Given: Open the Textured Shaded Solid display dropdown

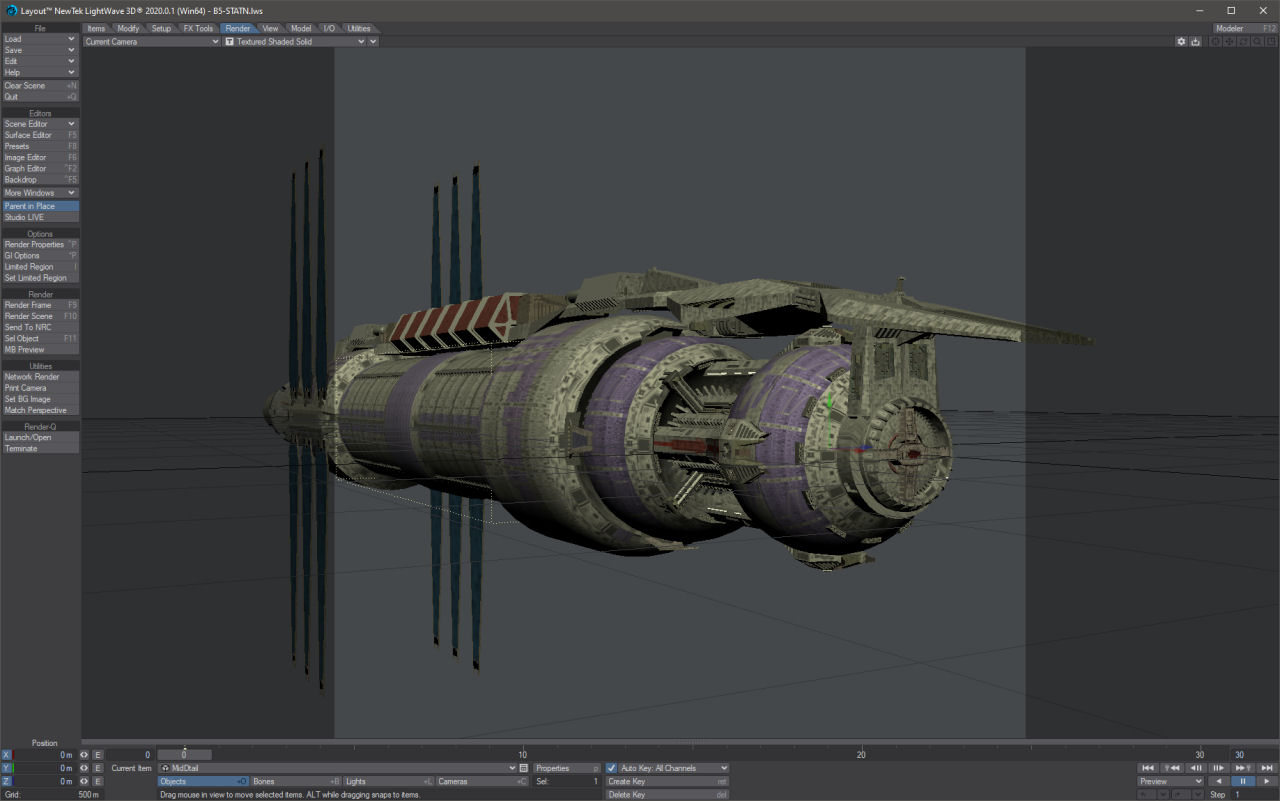Looking at the screenshot, I should (295, 42).
